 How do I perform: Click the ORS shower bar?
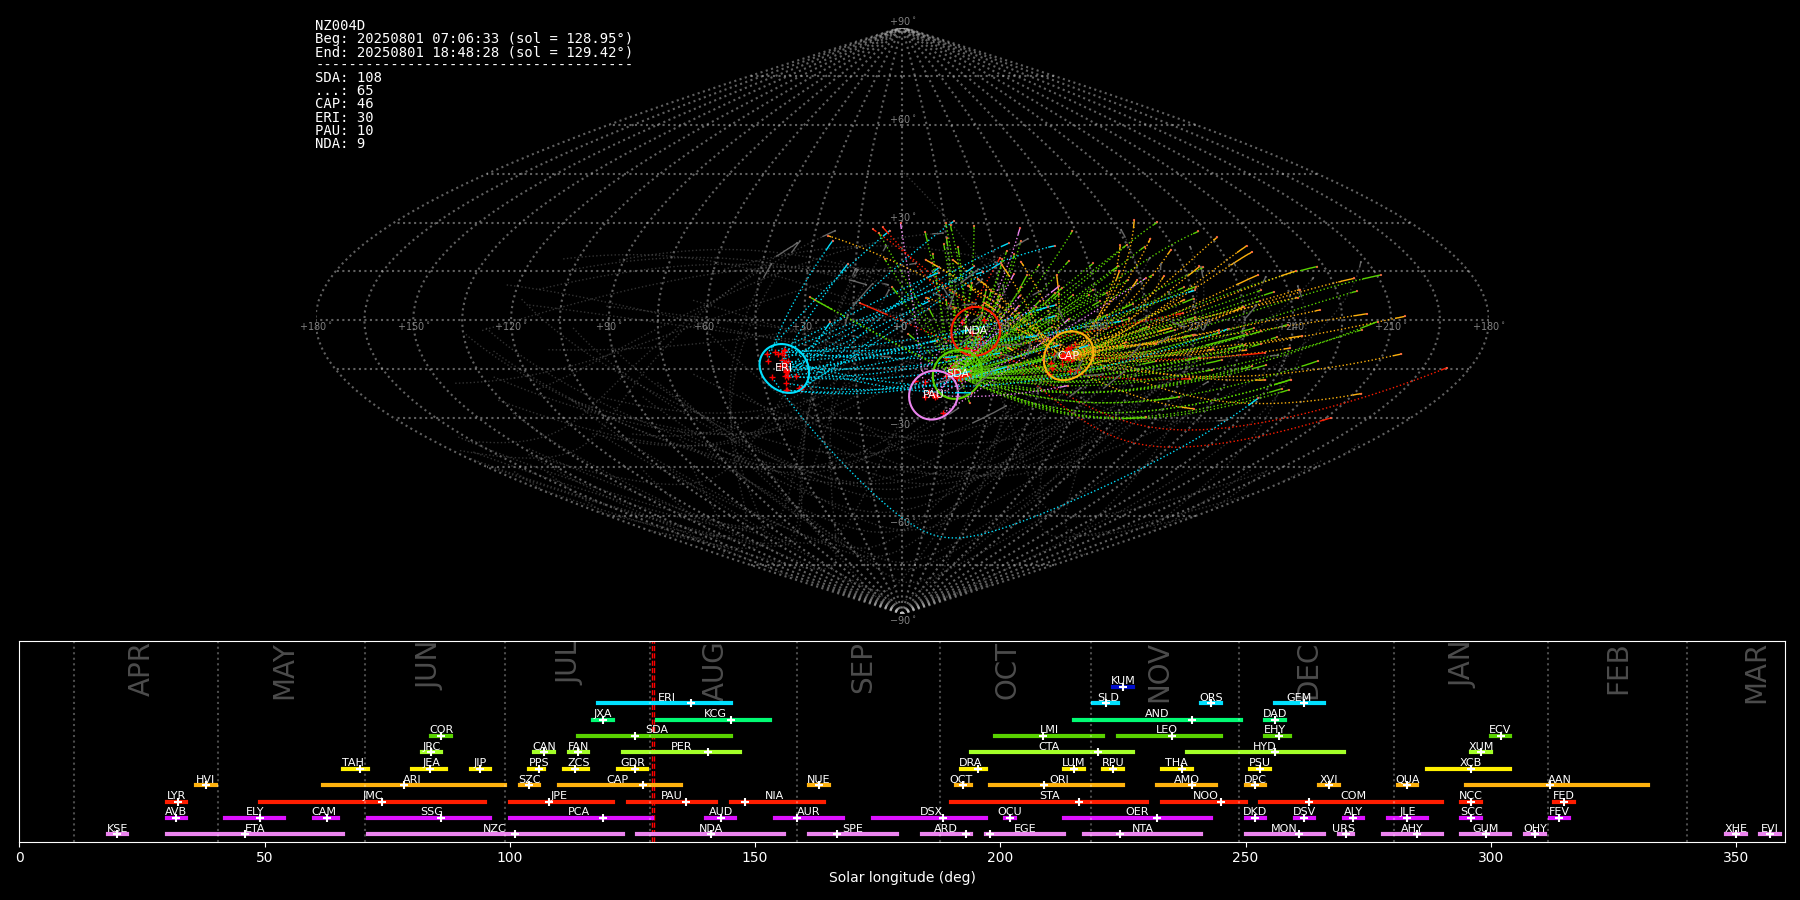click(1211, 703)
